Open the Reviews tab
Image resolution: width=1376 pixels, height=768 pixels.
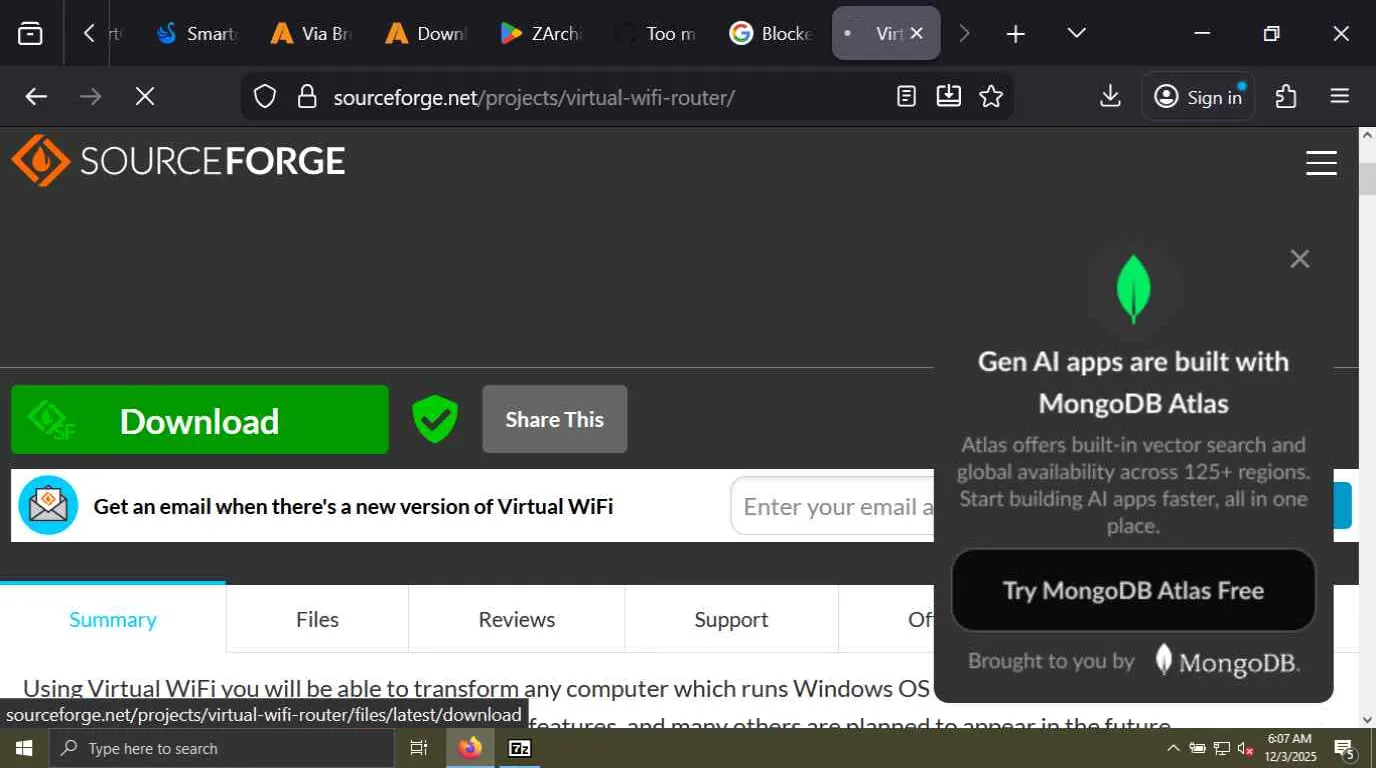(517, 619)
